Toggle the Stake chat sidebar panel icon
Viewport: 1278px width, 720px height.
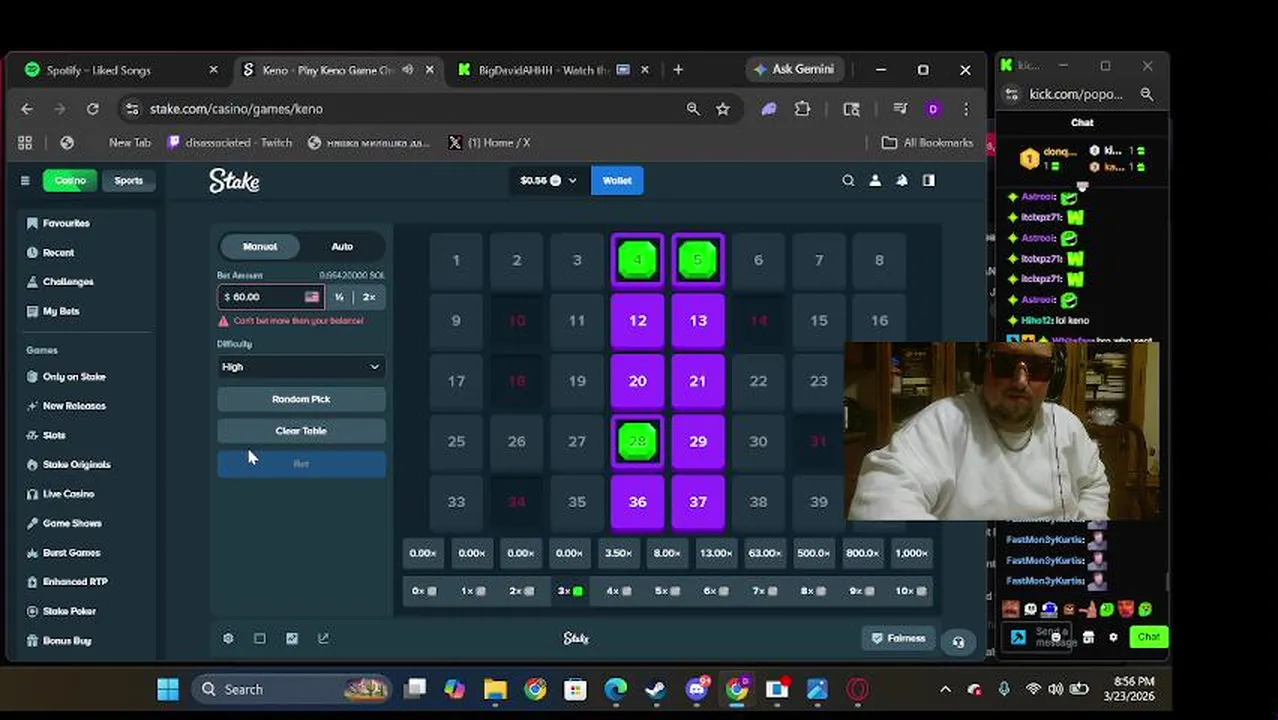tap(929, 181)
